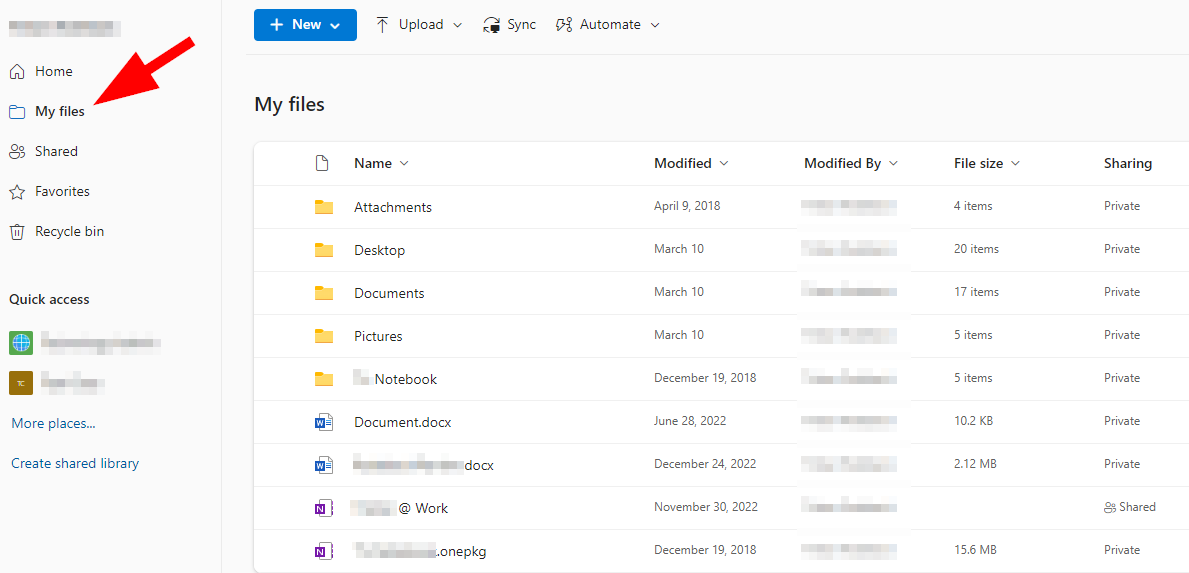
Task: Click the Recycle bin trash icon
Action: [x=17, y=232]
